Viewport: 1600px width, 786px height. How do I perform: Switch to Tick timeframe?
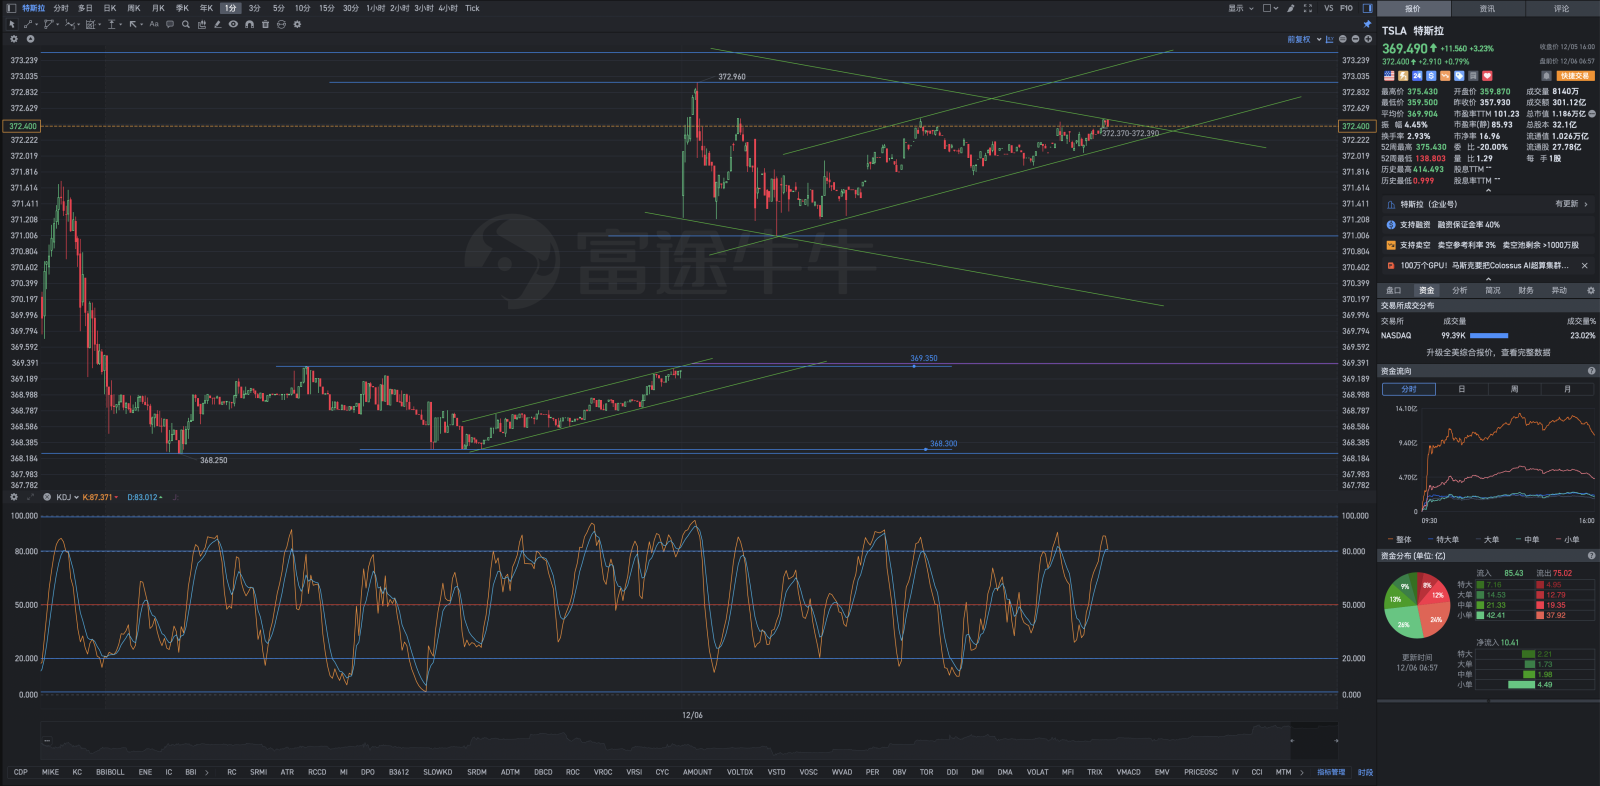point(472,8)
